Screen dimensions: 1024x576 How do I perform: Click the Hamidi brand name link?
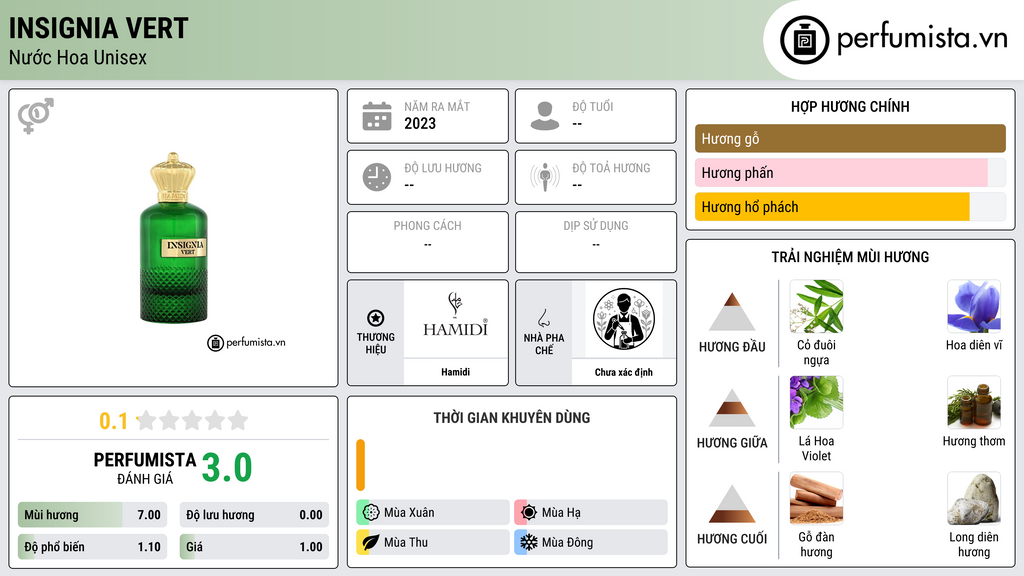coord(455,372)
